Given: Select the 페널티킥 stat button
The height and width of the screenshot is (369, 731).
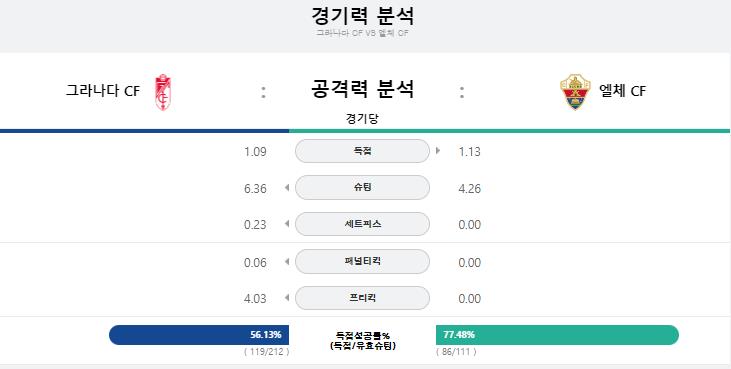Looking at the screenshot, I should (x=362, y=261).
